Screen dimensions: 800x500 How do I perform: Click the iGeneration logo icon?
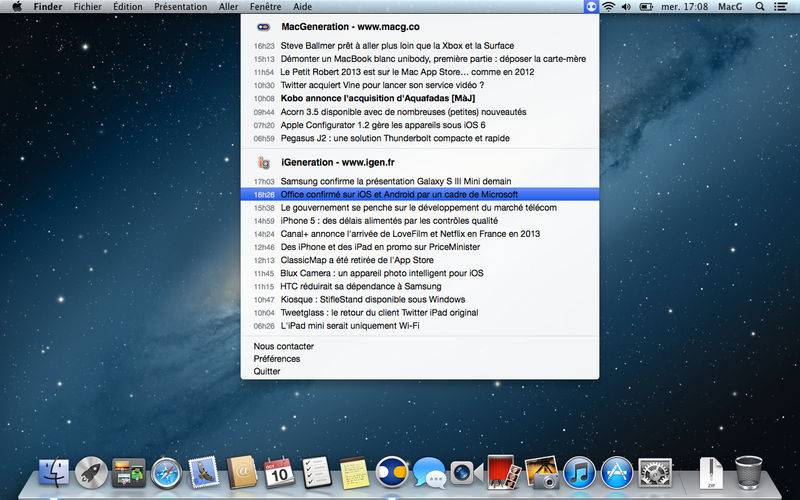click(x=264, y=162)
